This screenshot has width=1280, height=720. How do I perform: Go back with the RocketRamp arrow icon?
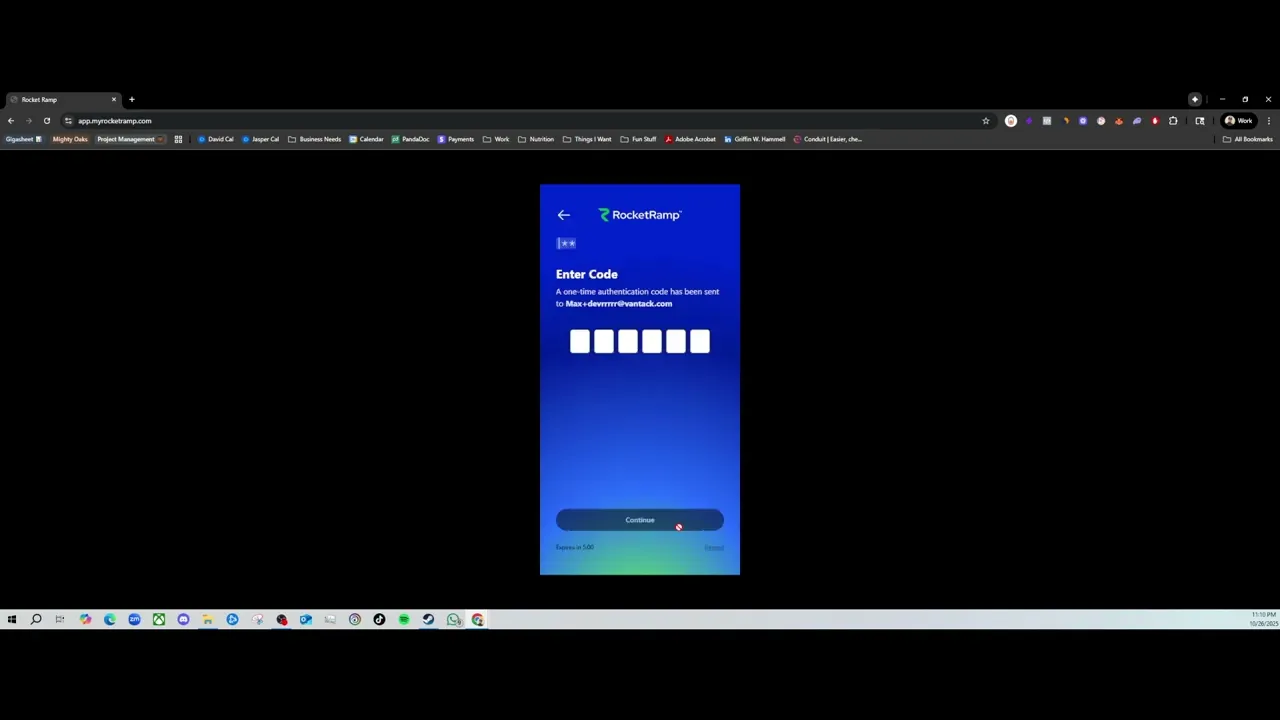564,215
